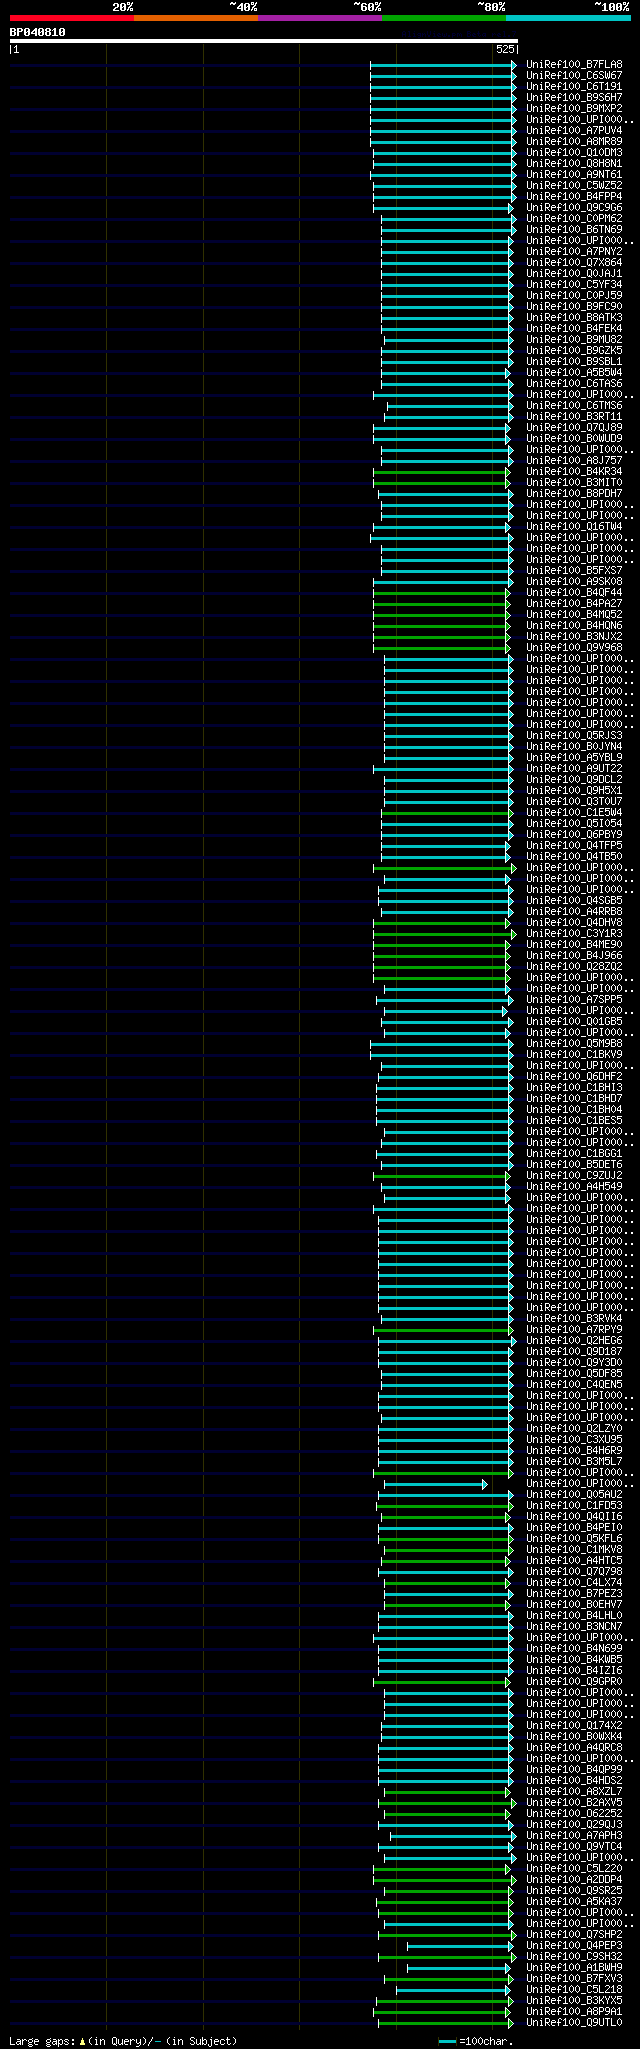640x2049 pixels.
Task: Click the cyan alignment bar for UniRef100_B7FLA8
Action: pos(443,64)
